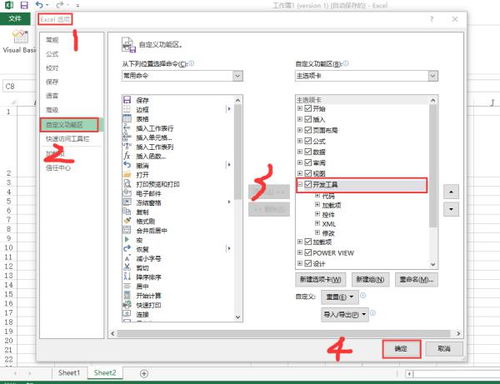Click the 新建选项卡(W) New Tab button
This screenshot has height=384, width=500.
(321, 279)
